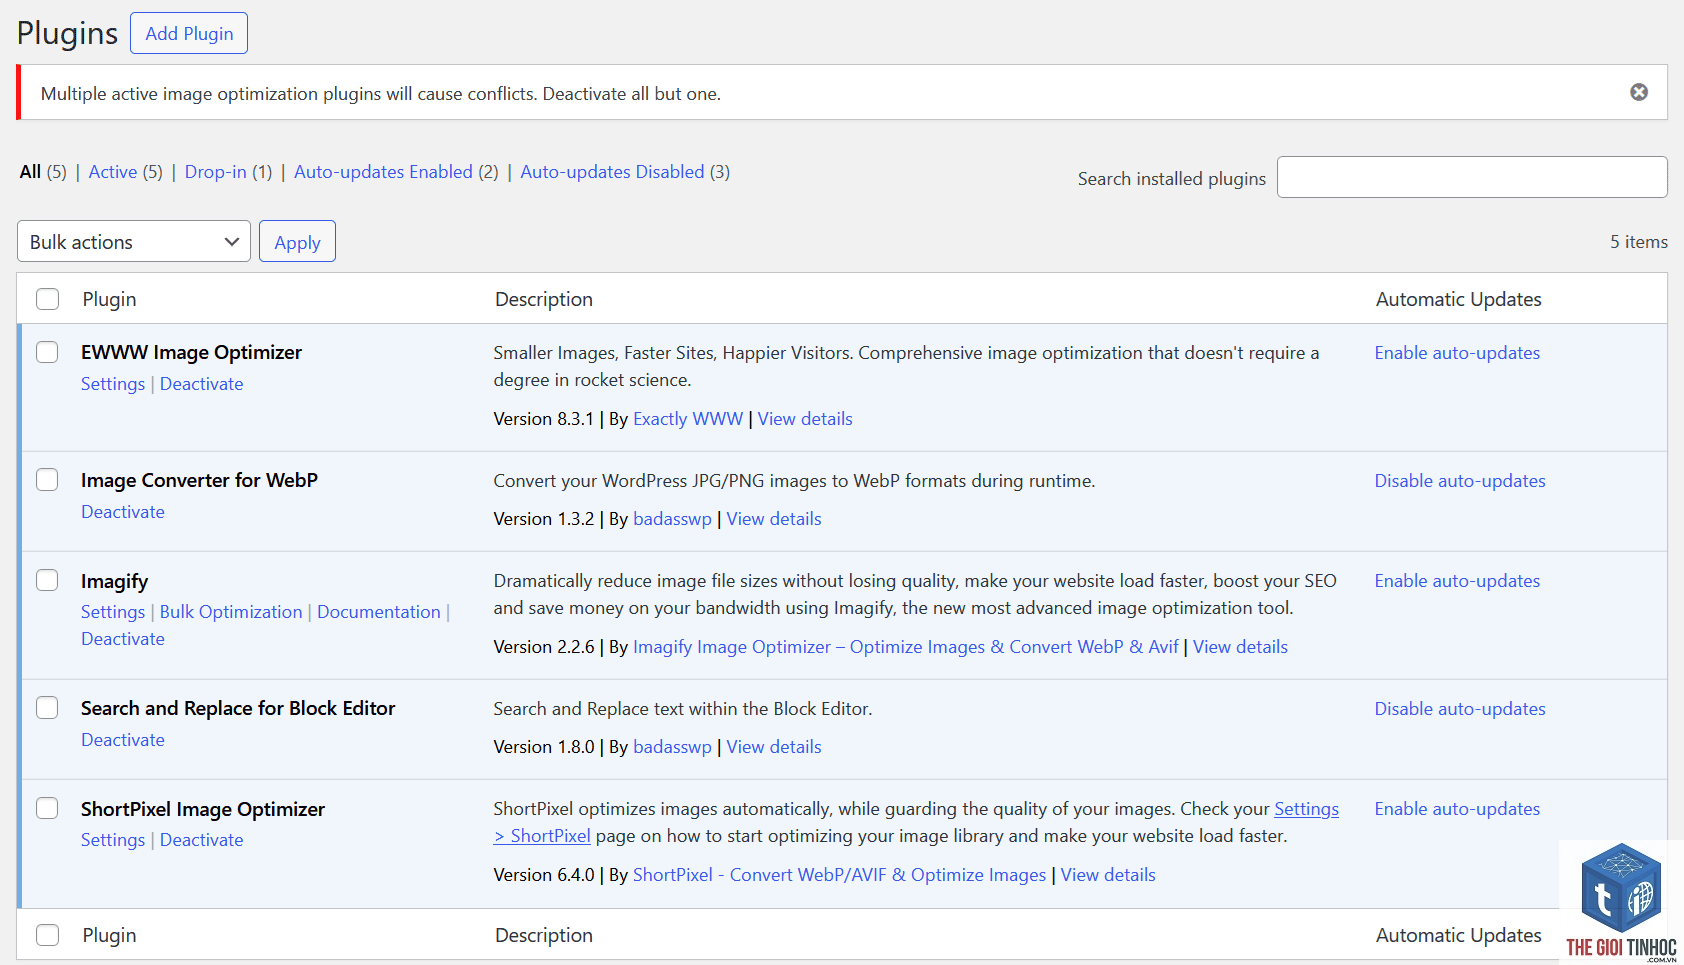This screenshot has height=965, width=1684.
Task: Click the EWWW Image Optimizer plugin name
Action: [x=191, y=352]
